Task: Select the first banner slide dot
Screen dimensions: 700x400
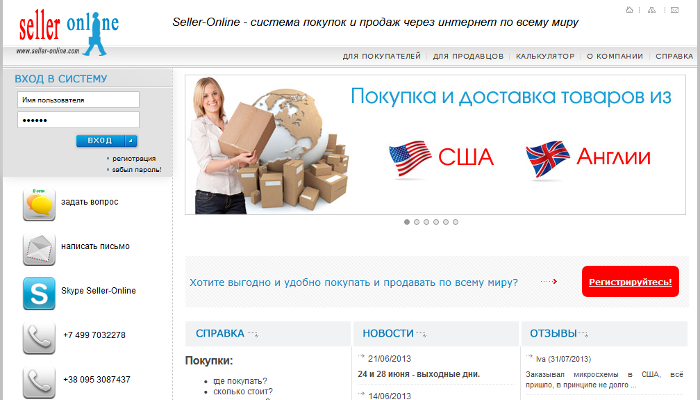Action: pyautogui.click(x=407, y=222)
